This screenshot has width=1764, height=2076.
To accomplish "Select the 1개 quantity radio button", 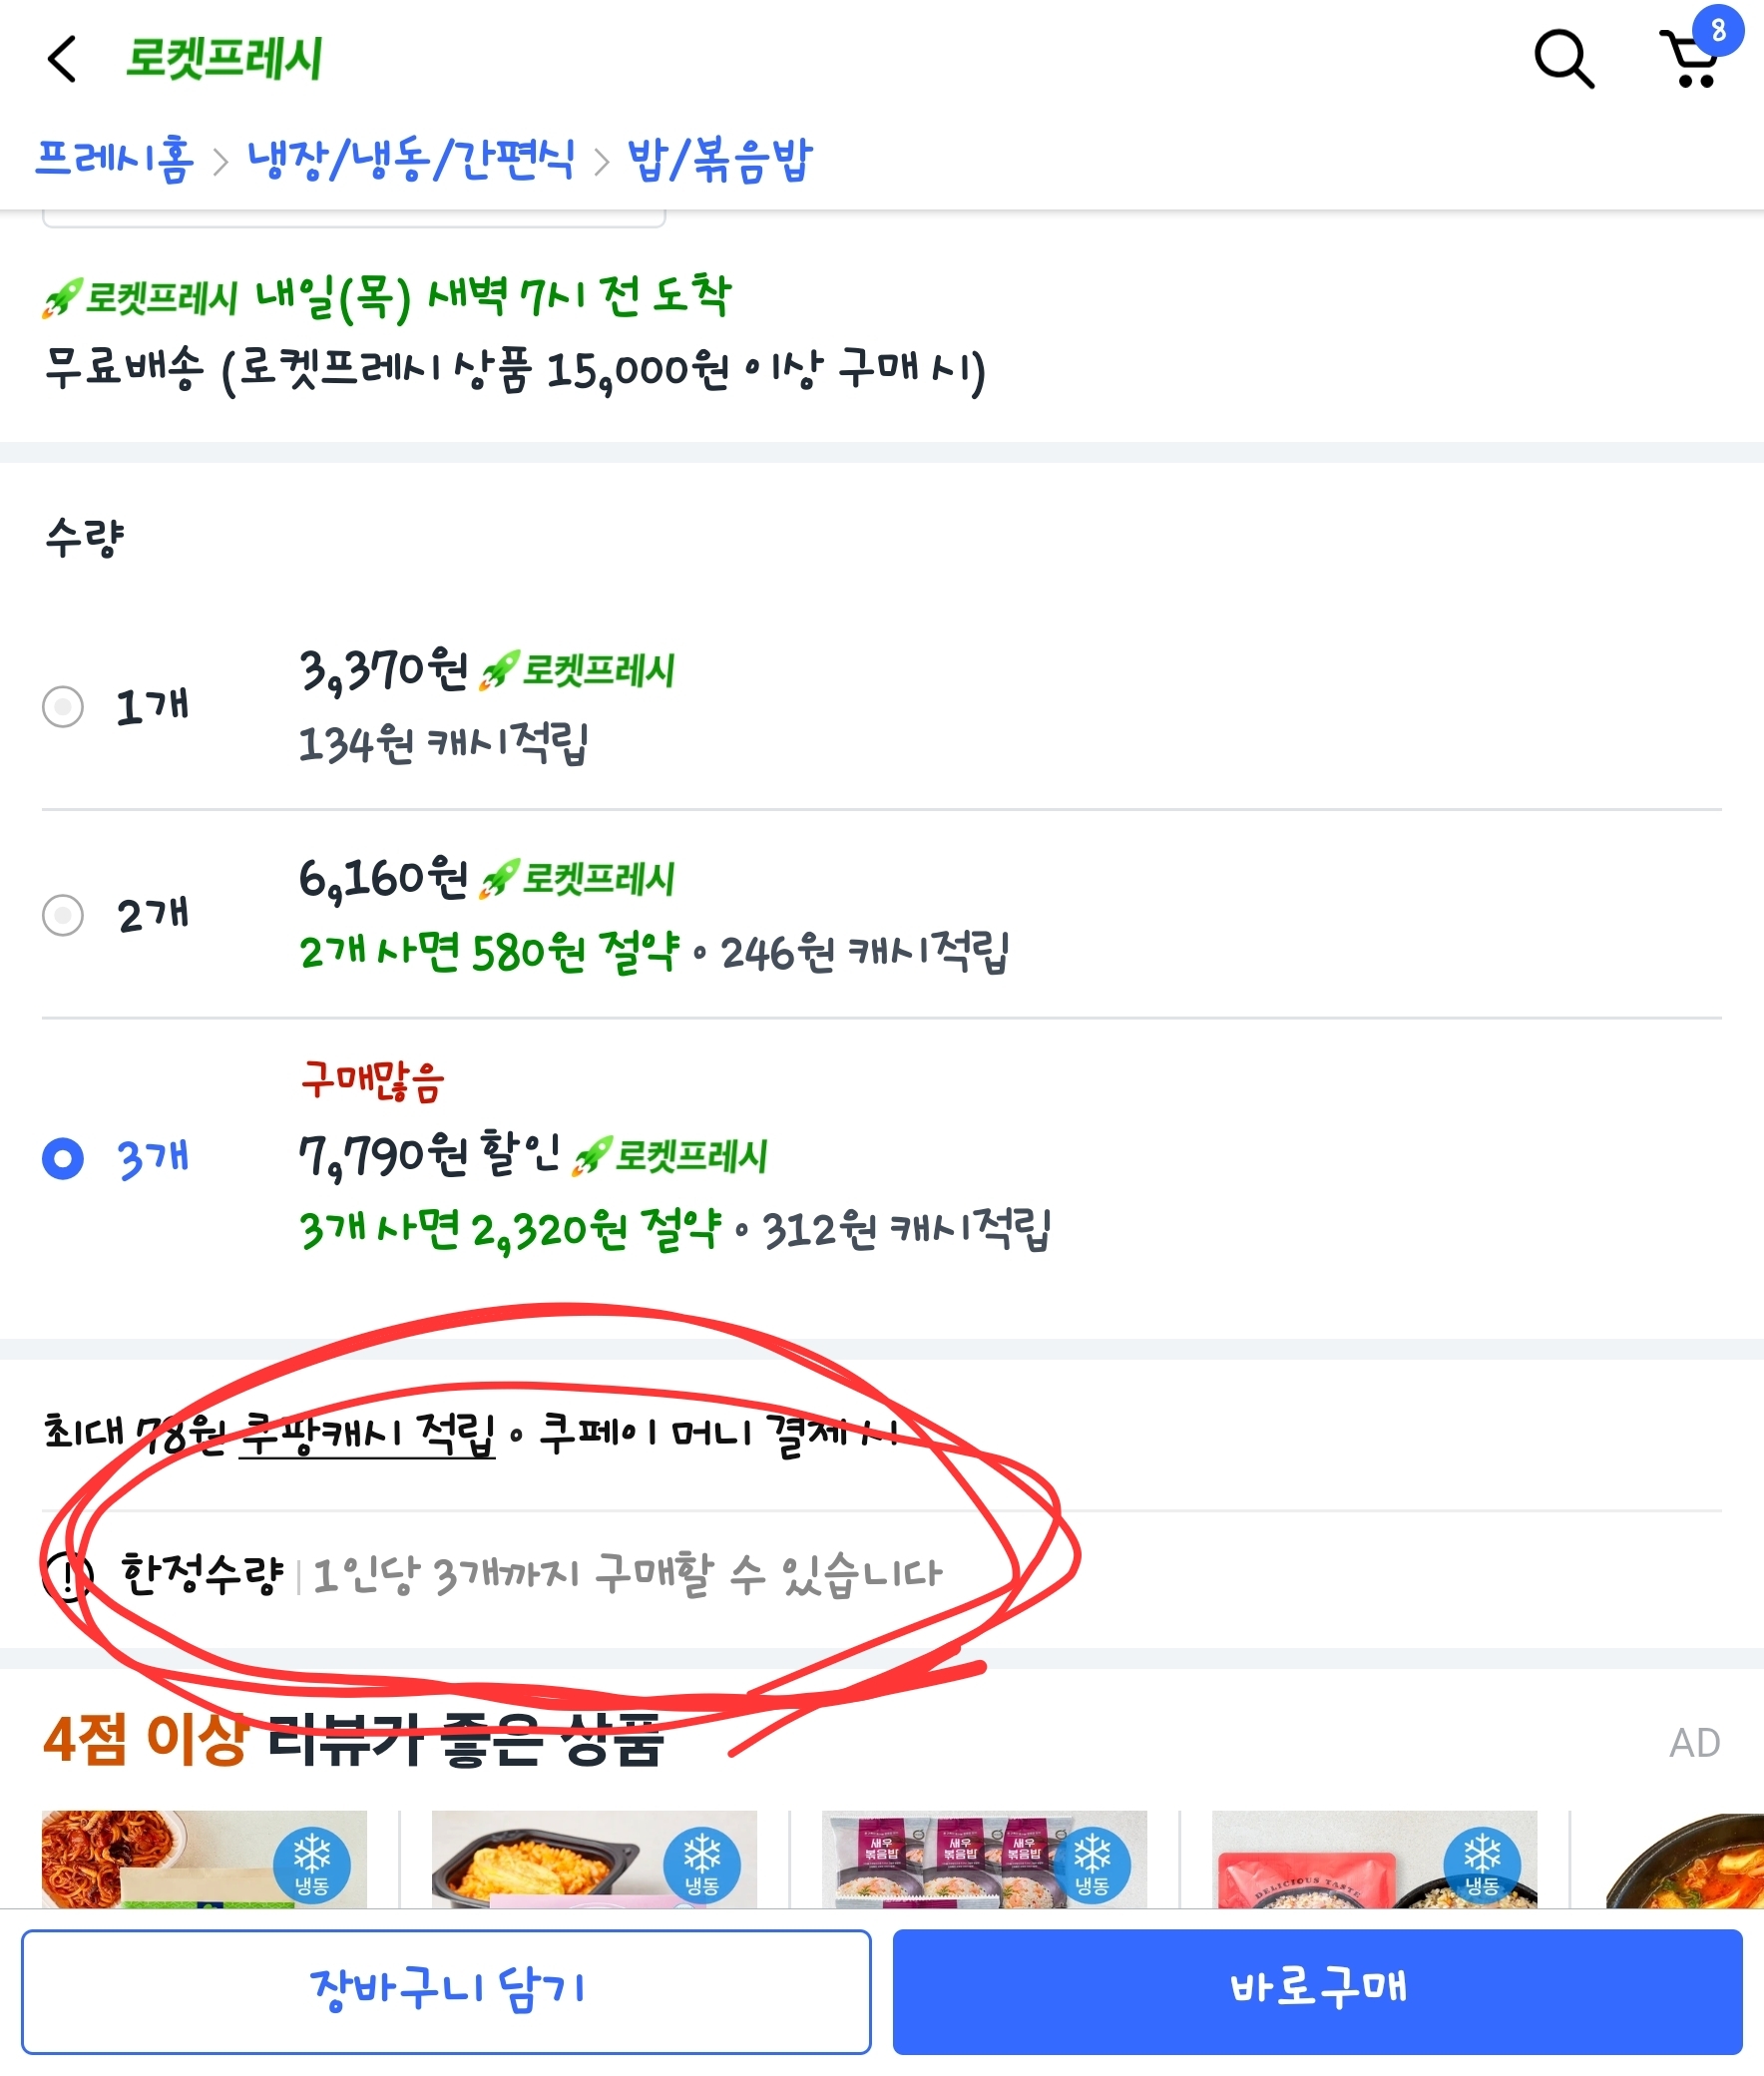I will point(63,707).
